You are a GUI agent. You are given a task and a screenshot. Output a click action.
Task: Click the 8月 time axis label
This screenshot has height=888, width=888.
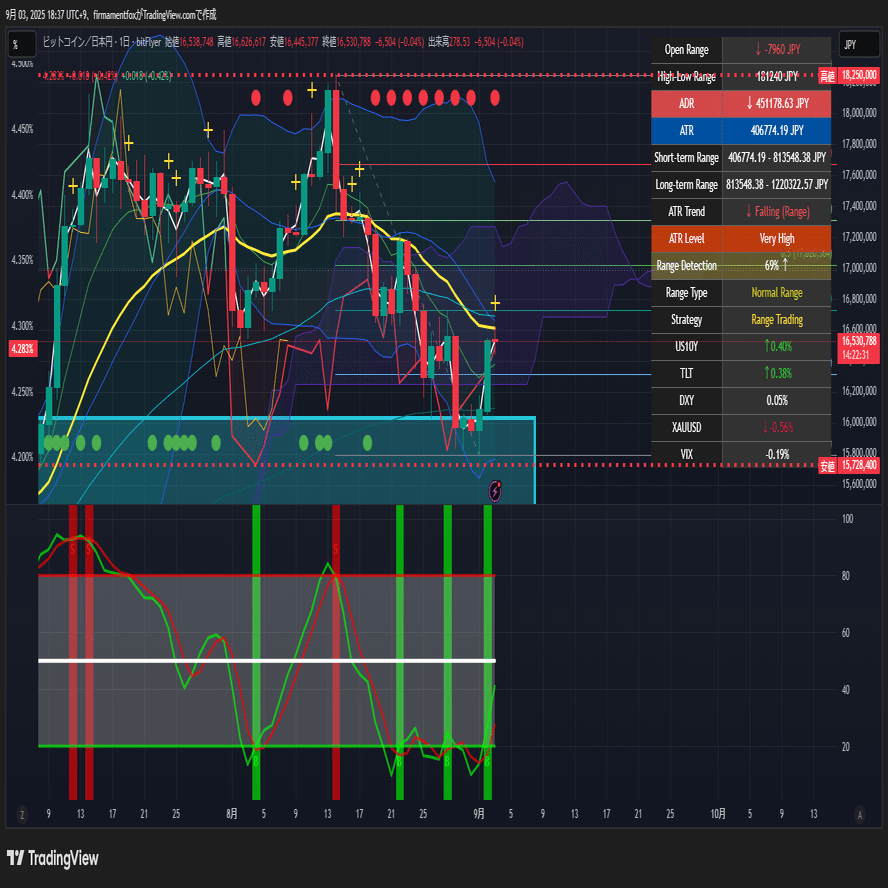pyautogui.click(x=232, y=814)
